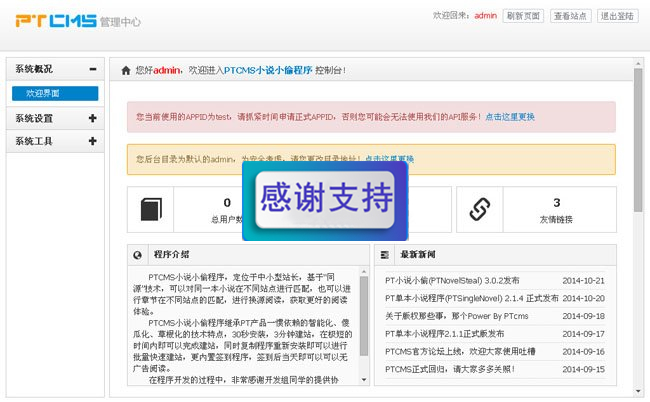Expand the 系统设置 section plus icon
This screenshot has height=402, width=650.
tap(92, 118)
